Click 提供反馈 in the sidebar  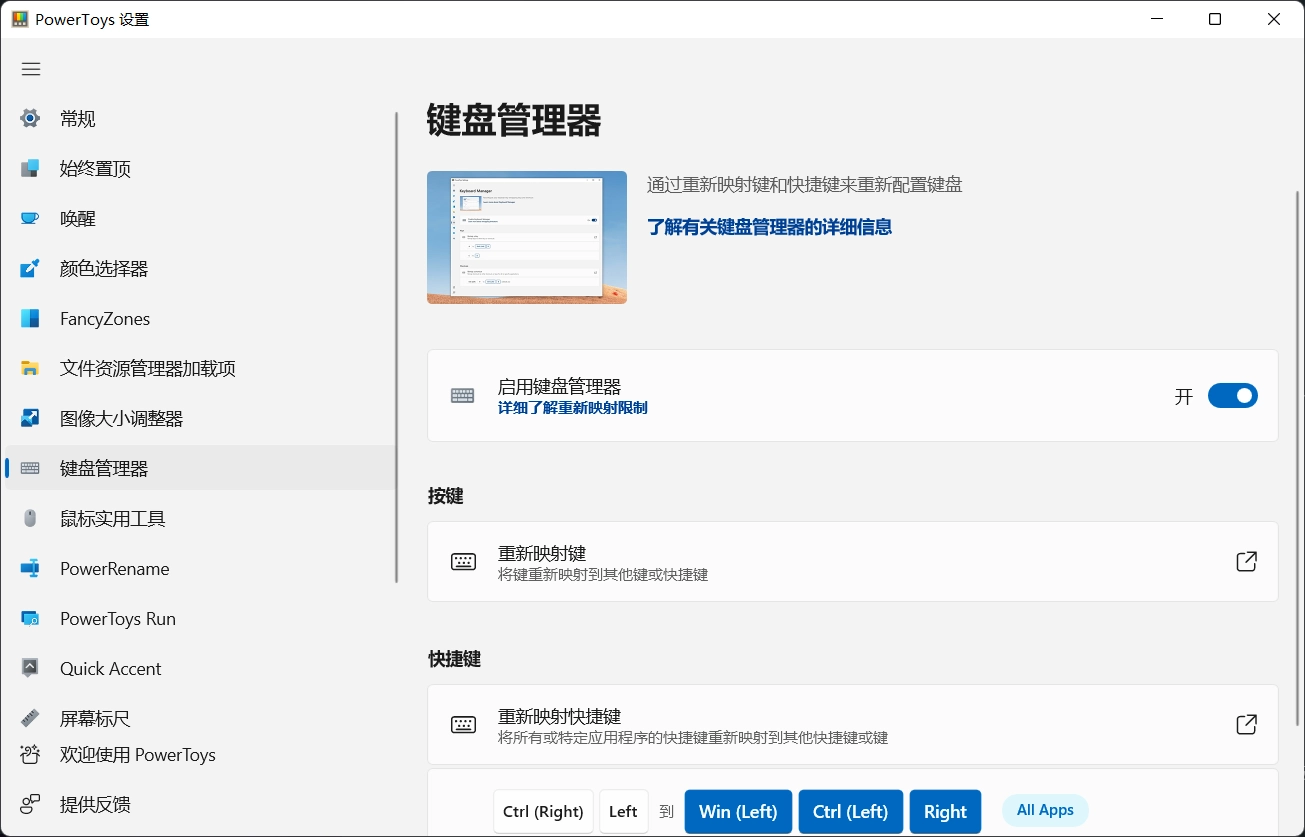click(x=200, y=804)
